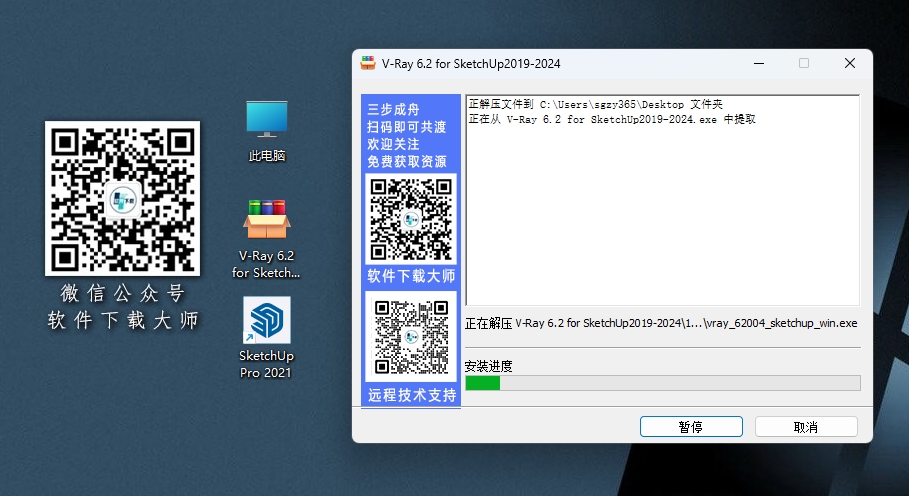Click the 欢迎关注 text in sidebar
Image resolution: width=909 pixels, height=496 pixels.
coord(393,144)
